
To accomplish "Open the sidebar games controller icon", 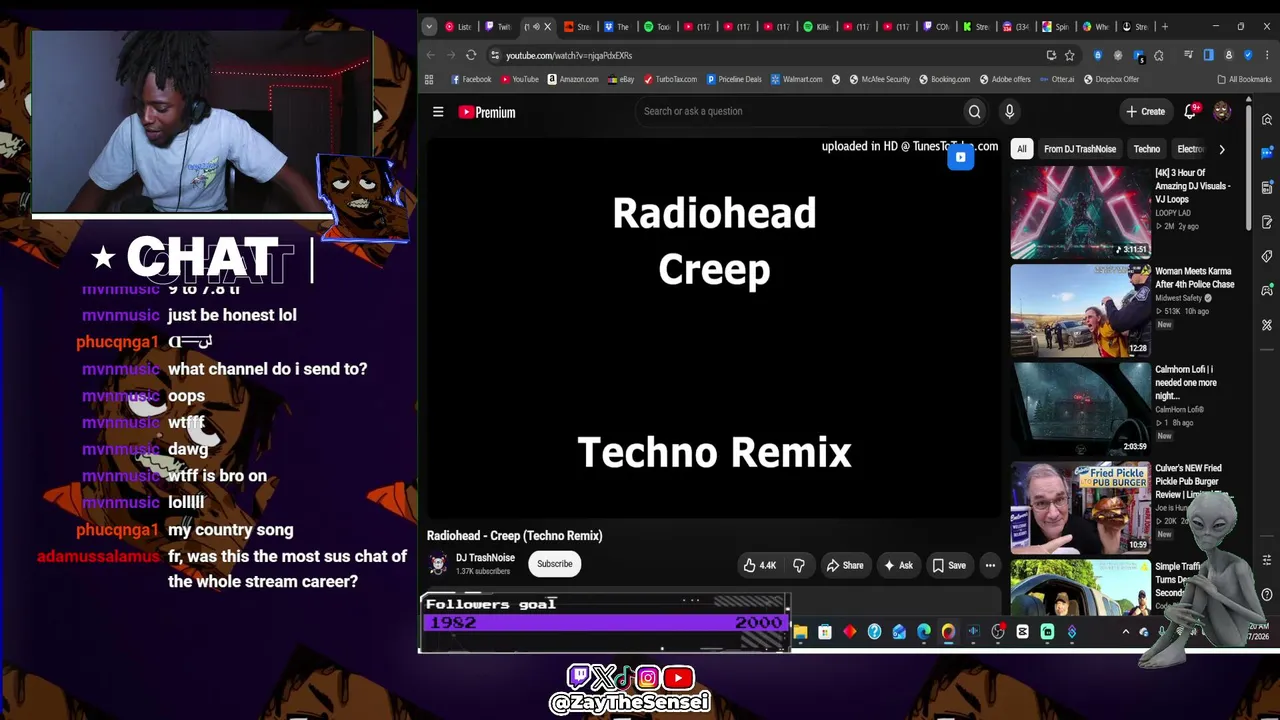I will pyautogui.click(x=1267, y=290).
